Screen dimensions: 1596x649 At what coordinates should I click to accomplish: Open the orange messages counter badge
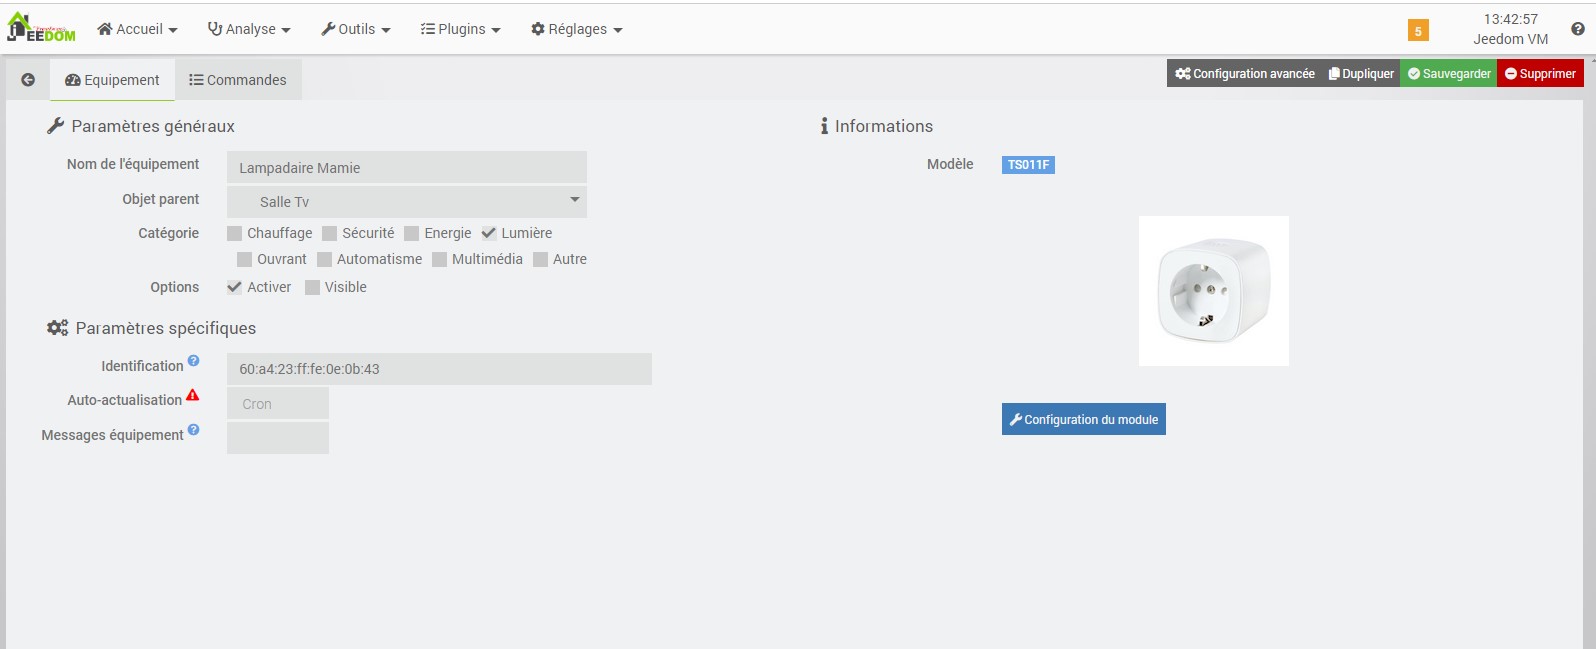[1417, 31]
